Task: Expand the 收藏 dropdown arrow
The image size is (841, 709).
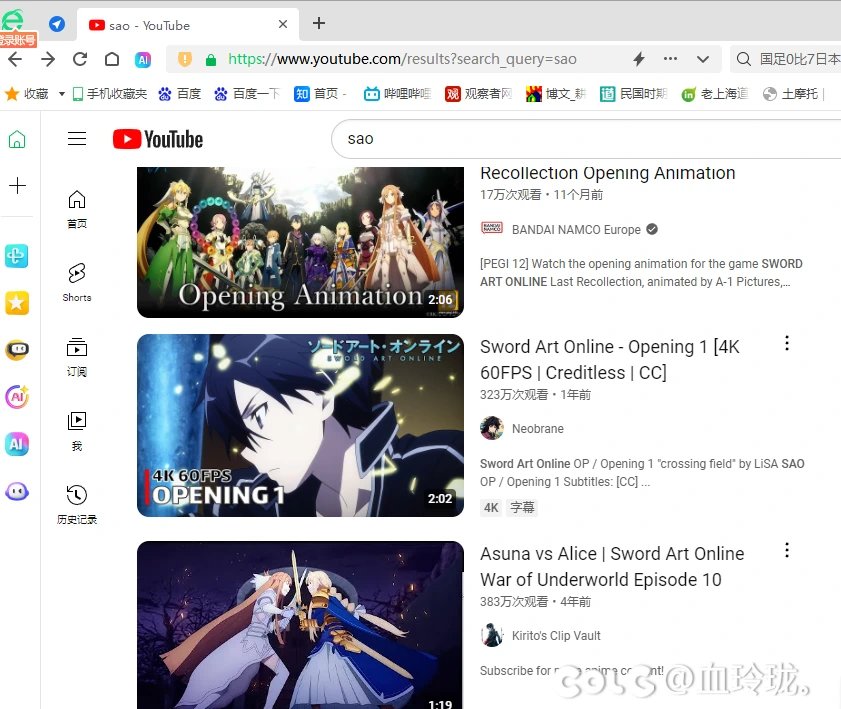Action: click(62, 94)
